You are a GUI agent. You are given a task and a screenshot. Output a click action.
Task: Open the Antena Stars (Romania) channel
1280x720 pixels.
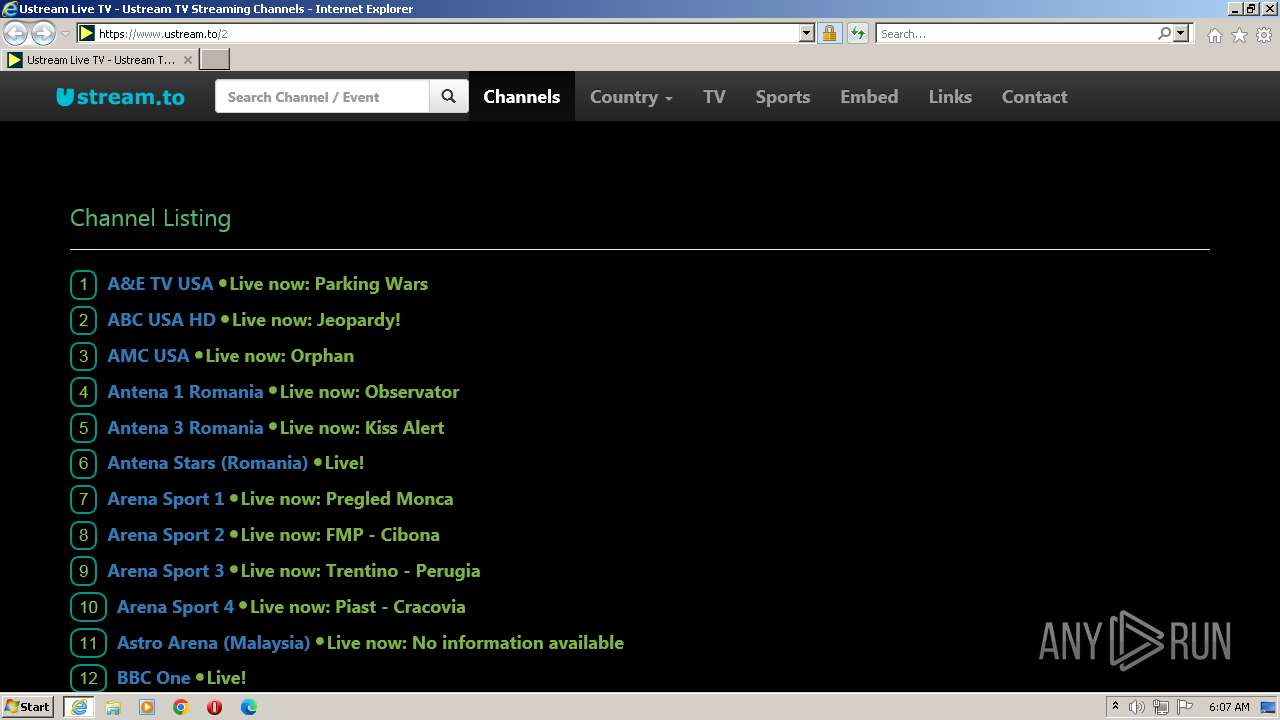pyautogui.click(x=207, y=463)
